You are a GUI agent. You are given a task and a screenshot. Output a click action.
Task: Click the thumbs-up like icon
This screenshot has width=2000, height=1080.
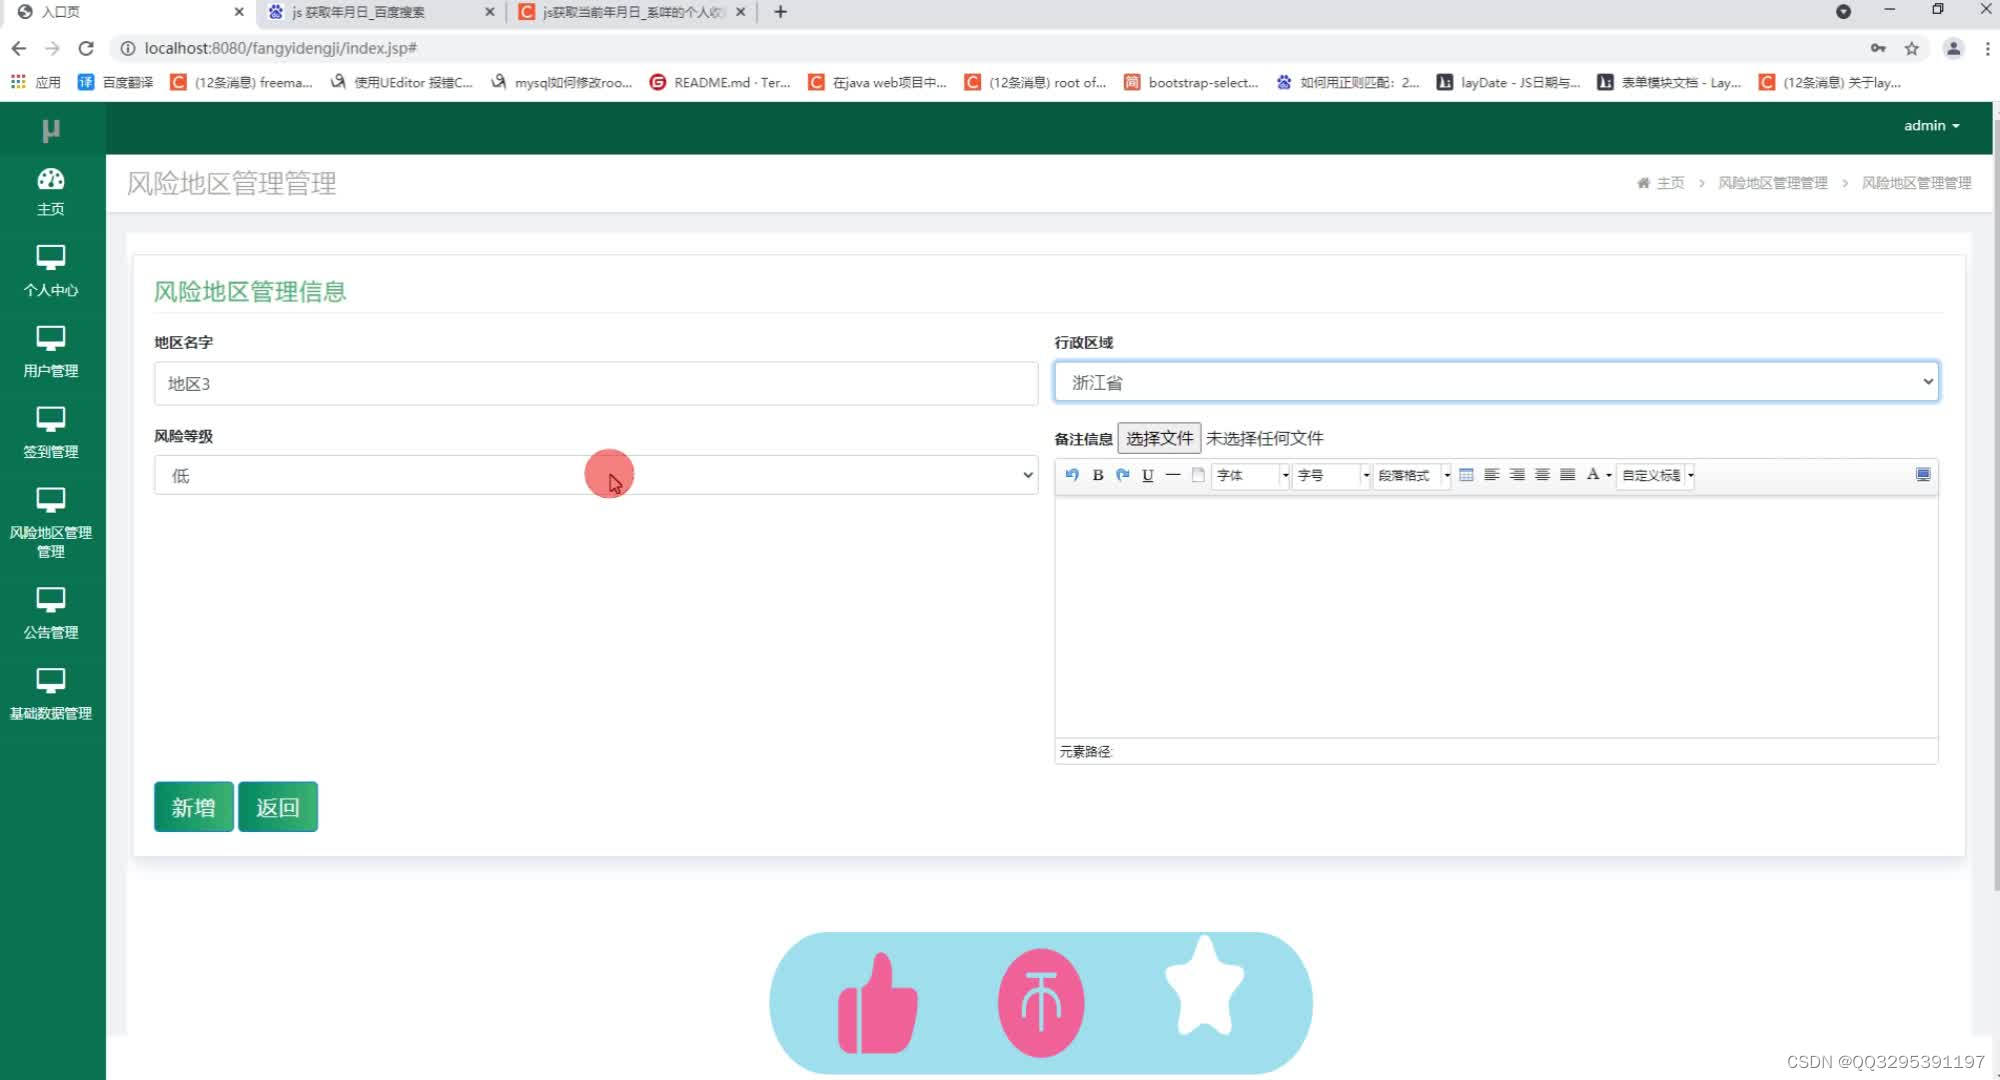pyautogui.click(x=877, y=1004)
